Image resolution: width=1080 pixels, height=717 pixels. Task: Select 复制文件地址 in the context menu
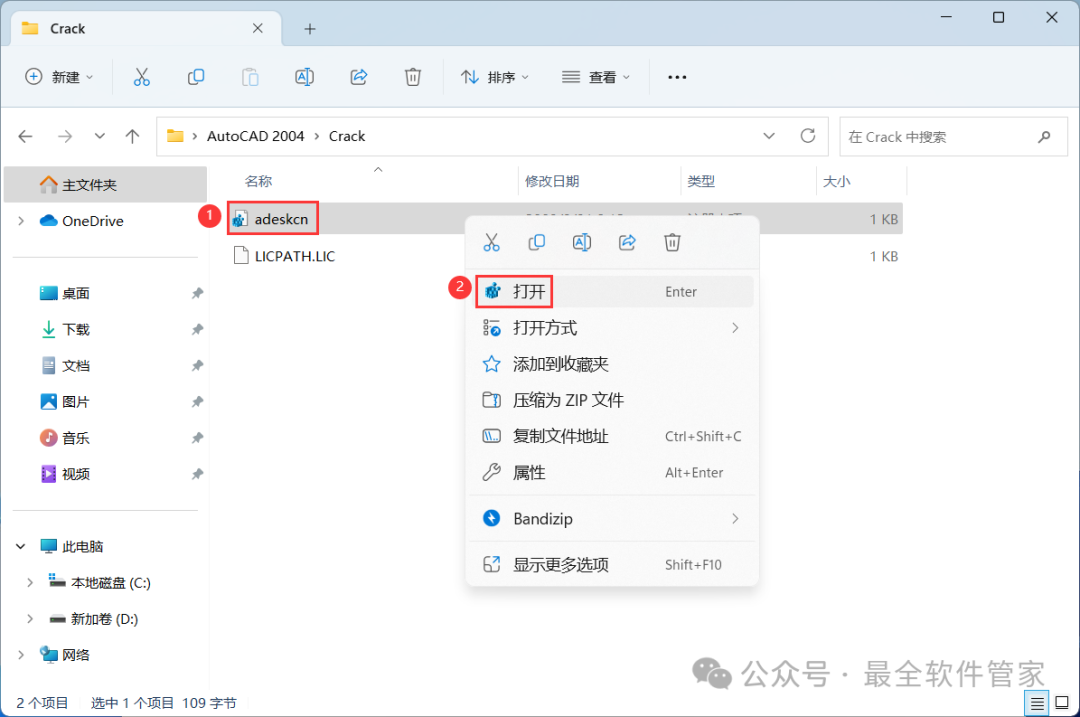(x=612, y=436)
